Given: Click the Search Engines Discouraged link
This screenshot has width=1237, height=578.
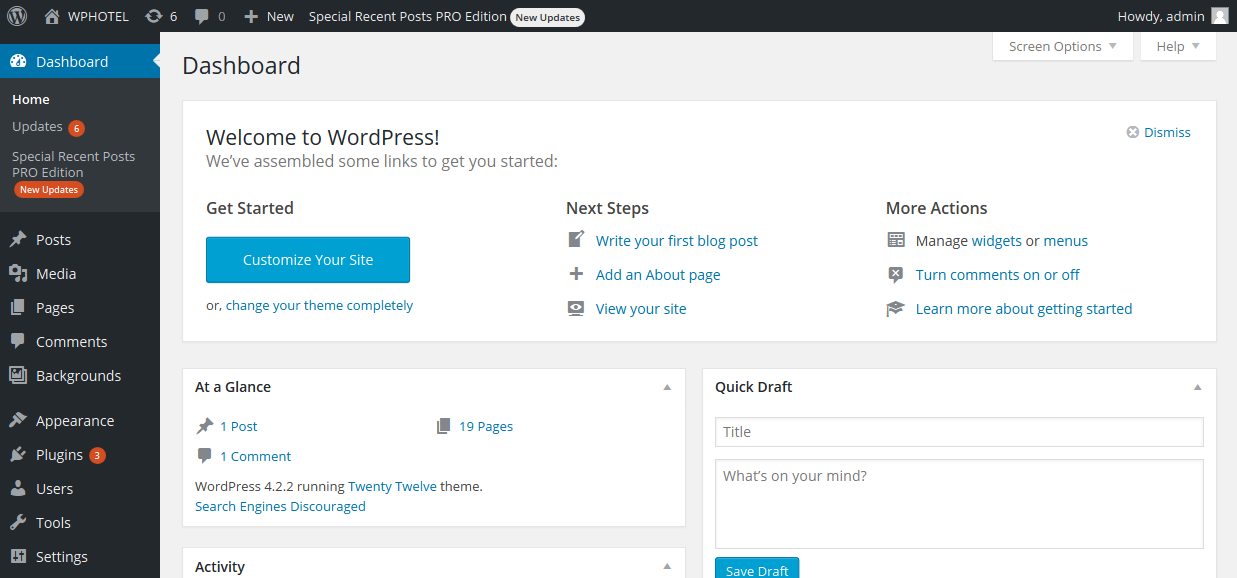Looking at the screenshot, I should click(280, 507).
